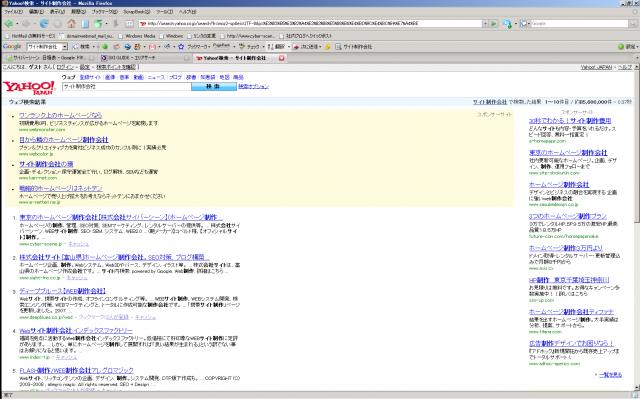Click the Gmail envelope icon on Google Toolbar
The height and width of the screenshot is (399, 640).
152,47
